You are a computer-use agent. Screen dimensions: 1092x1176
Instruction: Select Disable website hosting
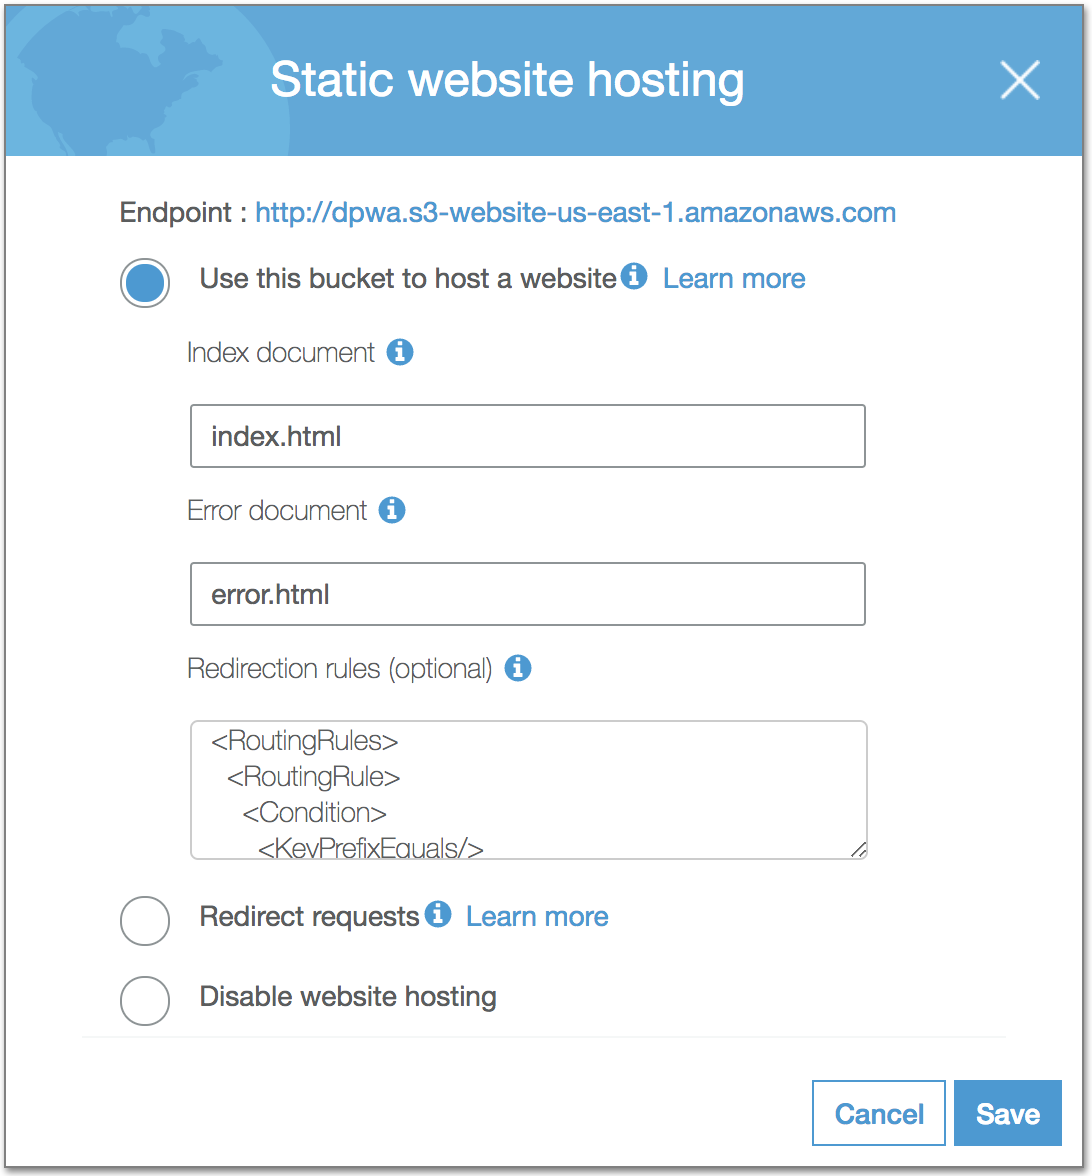pyautogui.click(x=144, y=1000)
